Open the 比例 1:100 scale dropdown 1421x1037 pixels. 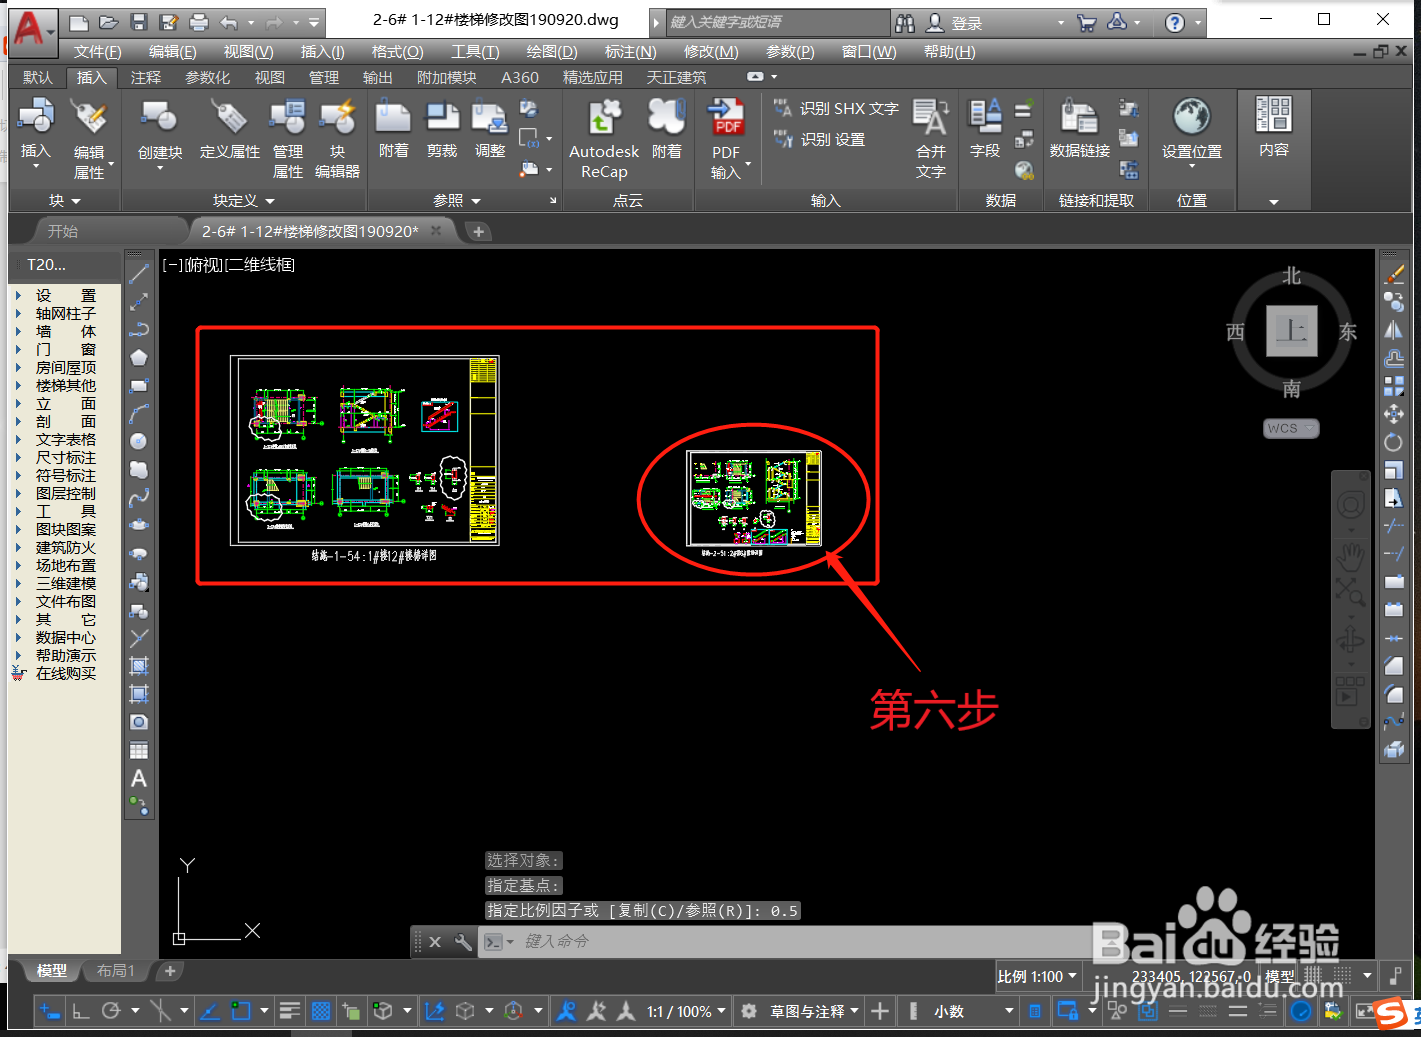tap(1037, 976)
